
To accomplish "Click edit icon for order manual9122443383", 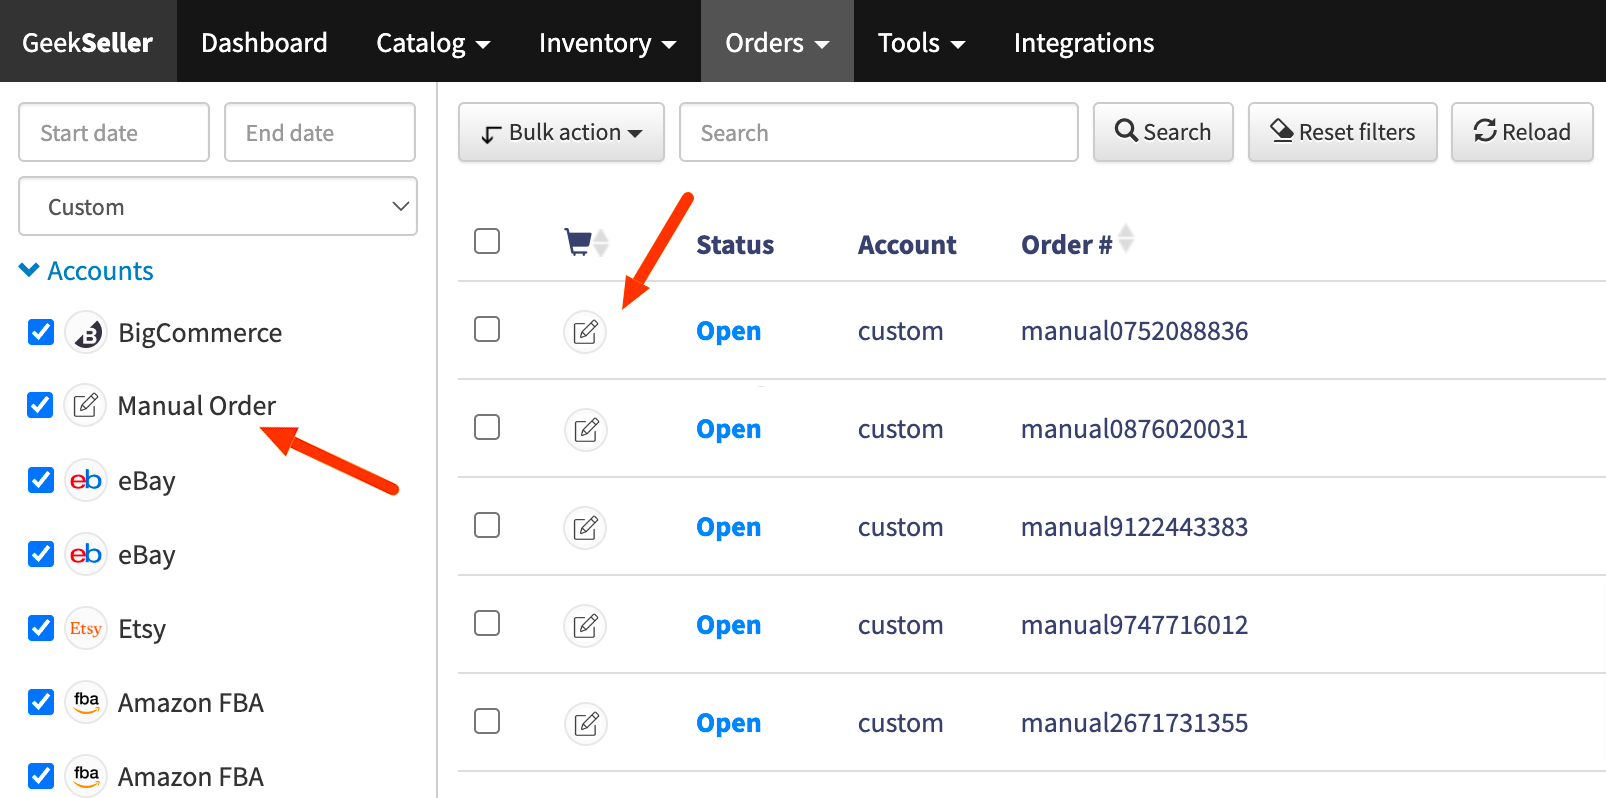I will pos(586,527).
